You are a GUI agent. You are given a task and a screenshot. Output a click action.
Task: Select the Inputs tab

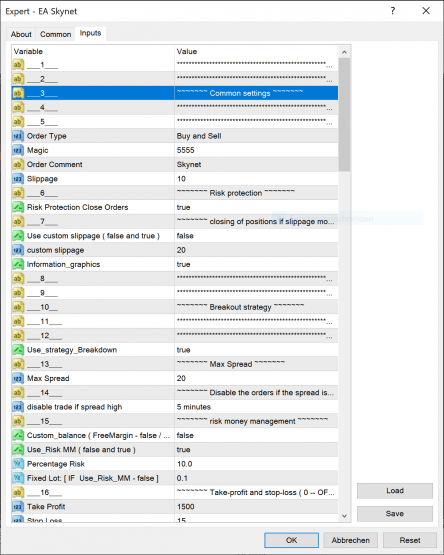[90, 33]
